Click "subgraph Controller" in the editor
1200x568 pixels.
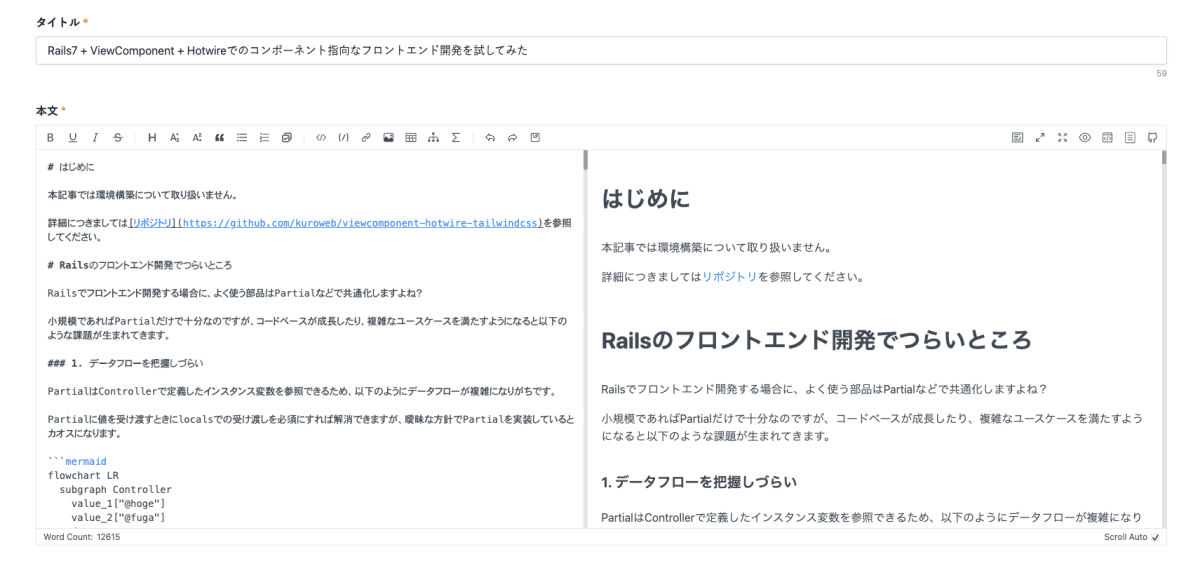(115, 490)
